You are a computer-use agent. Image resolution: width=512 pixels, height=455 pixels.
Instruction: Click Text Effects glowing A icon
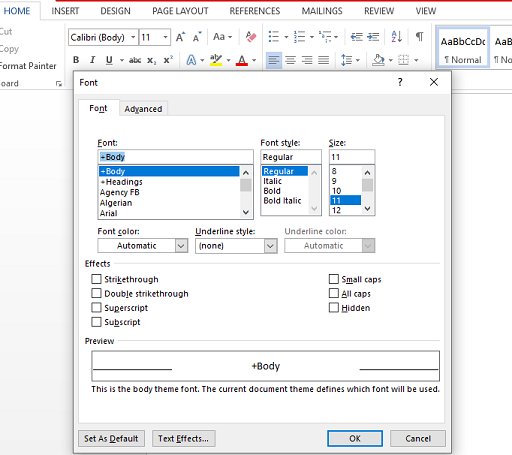click(191, 60)
